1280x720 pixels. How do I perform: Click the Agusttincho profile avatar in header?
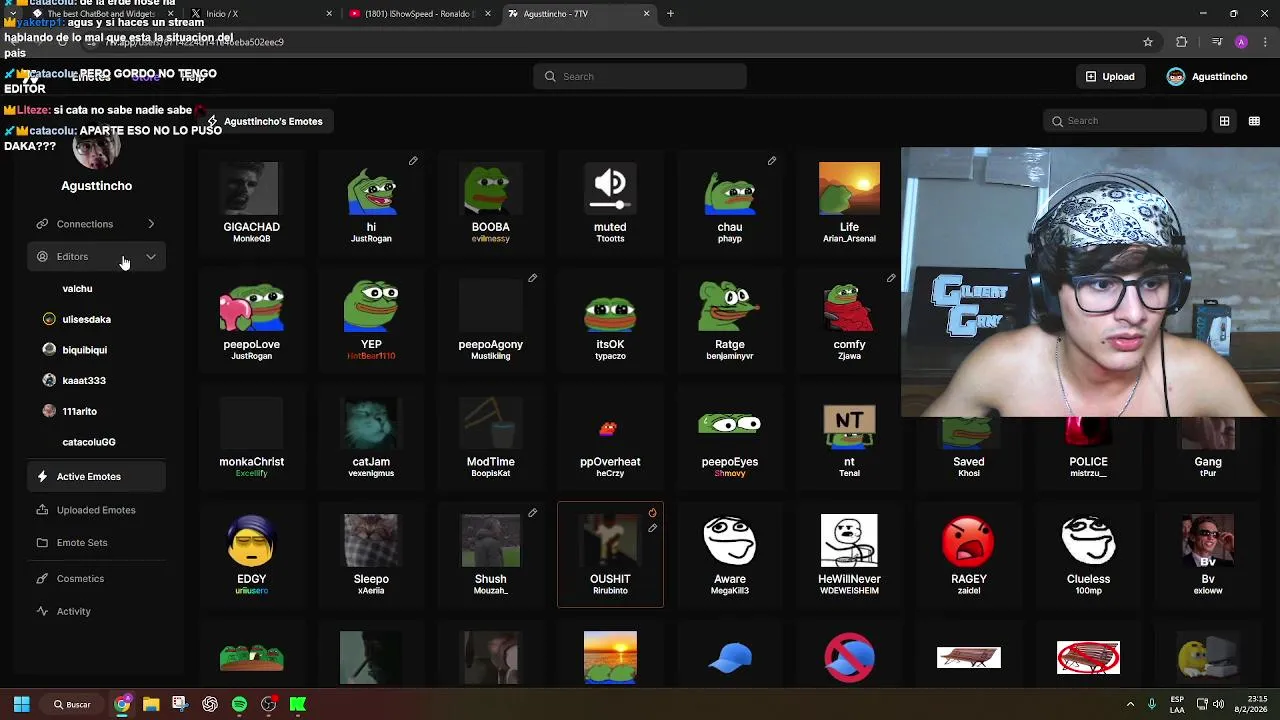click(1176, 77)
